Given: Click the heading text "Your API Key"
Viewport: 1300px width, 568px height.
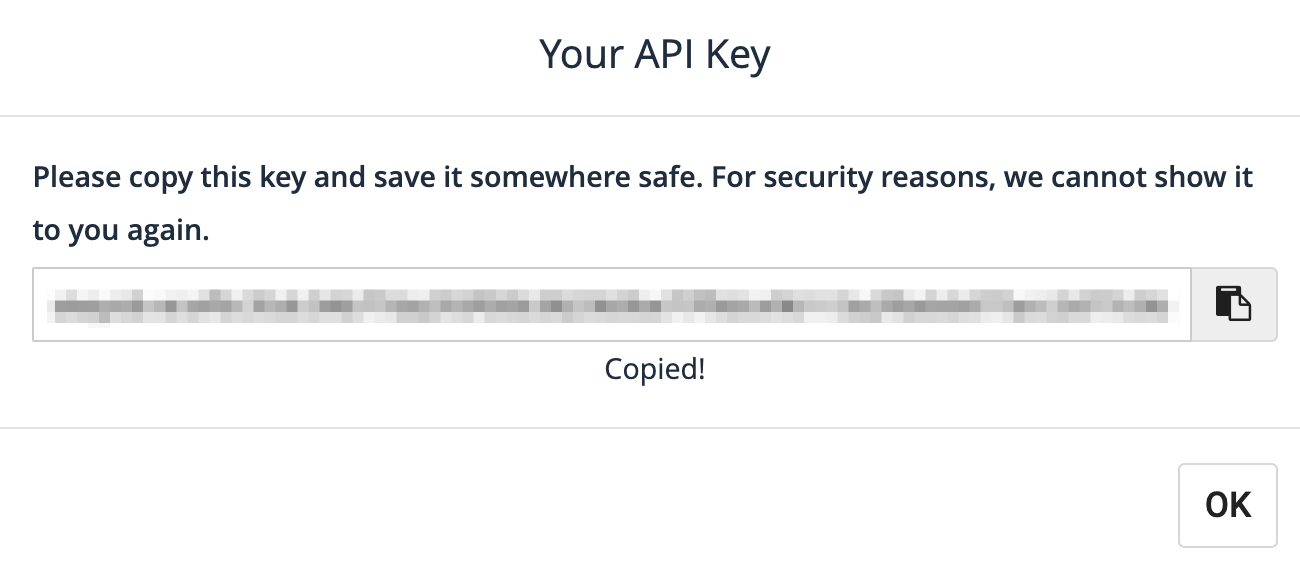Looking at the screenshot, I should (x=654, y=54).
